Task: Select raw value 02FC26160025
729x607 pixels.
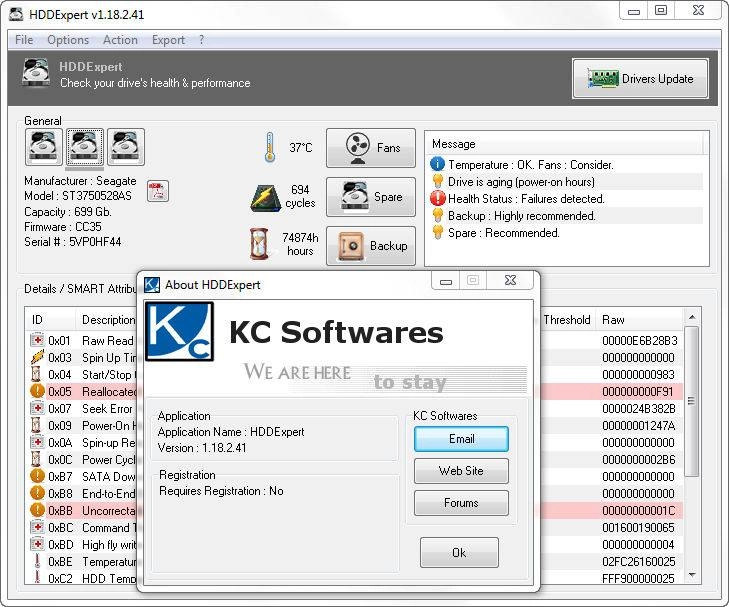Action: 638,561
